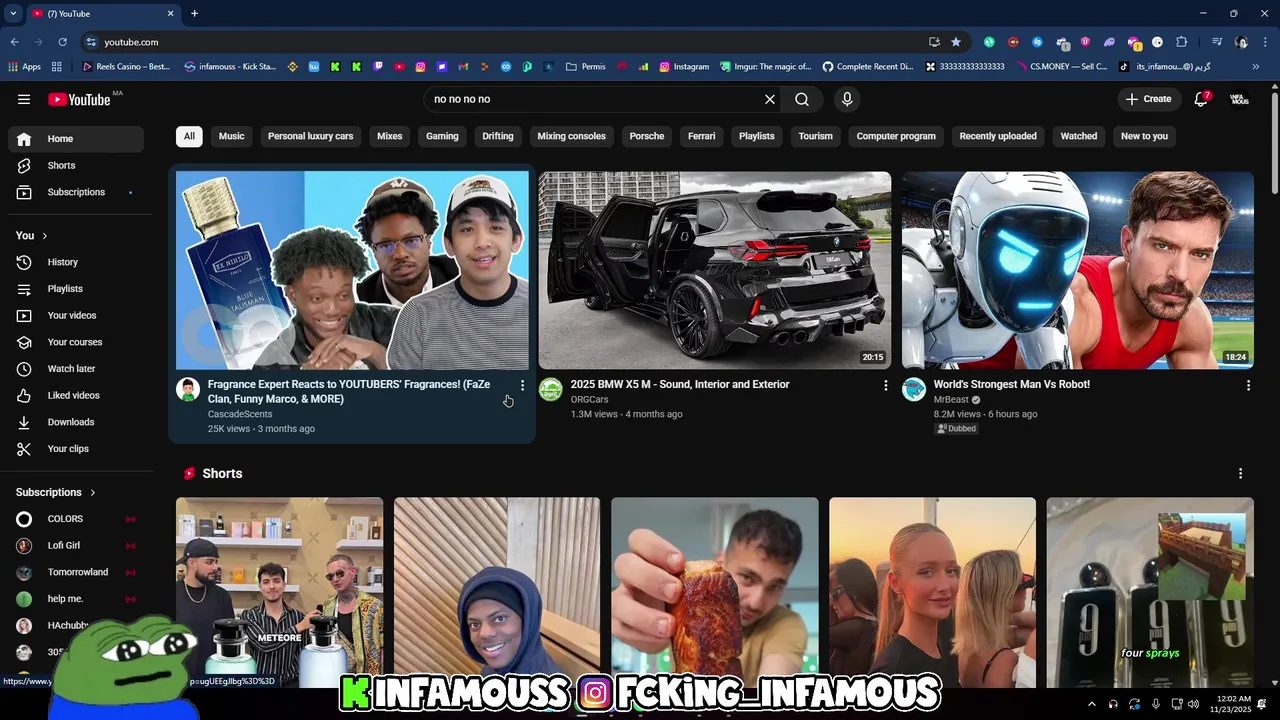
Task: Select the Playlists filter chip
Action: pyautogui.click(x=757, y=136)
